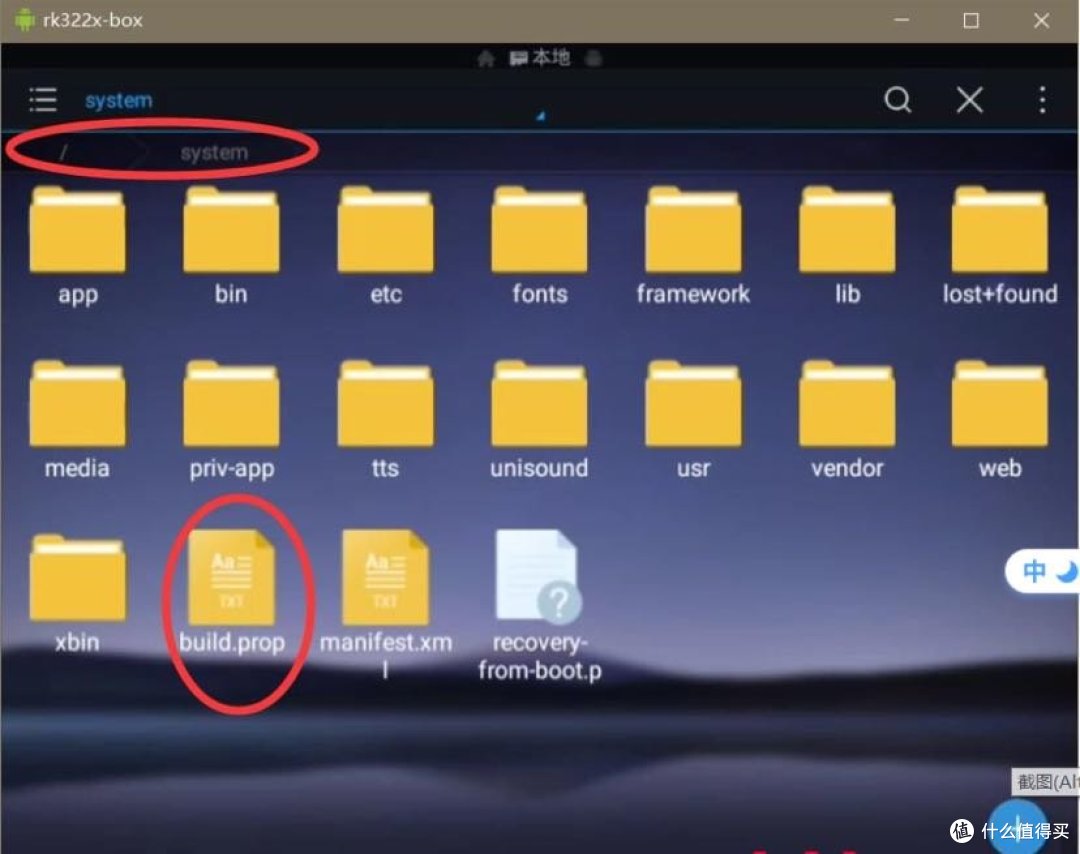Open the priv-app folder
The image size is (1080, 854).
231,420
